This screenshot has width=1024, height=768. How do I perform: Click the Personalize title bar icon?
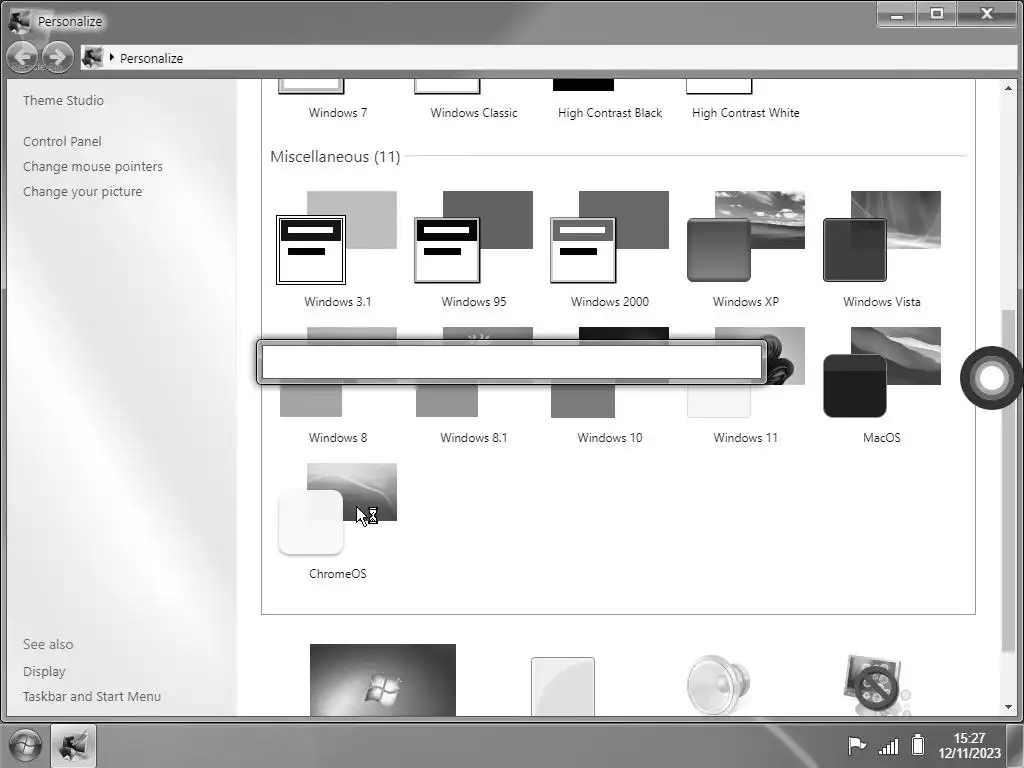click(20, 21)
